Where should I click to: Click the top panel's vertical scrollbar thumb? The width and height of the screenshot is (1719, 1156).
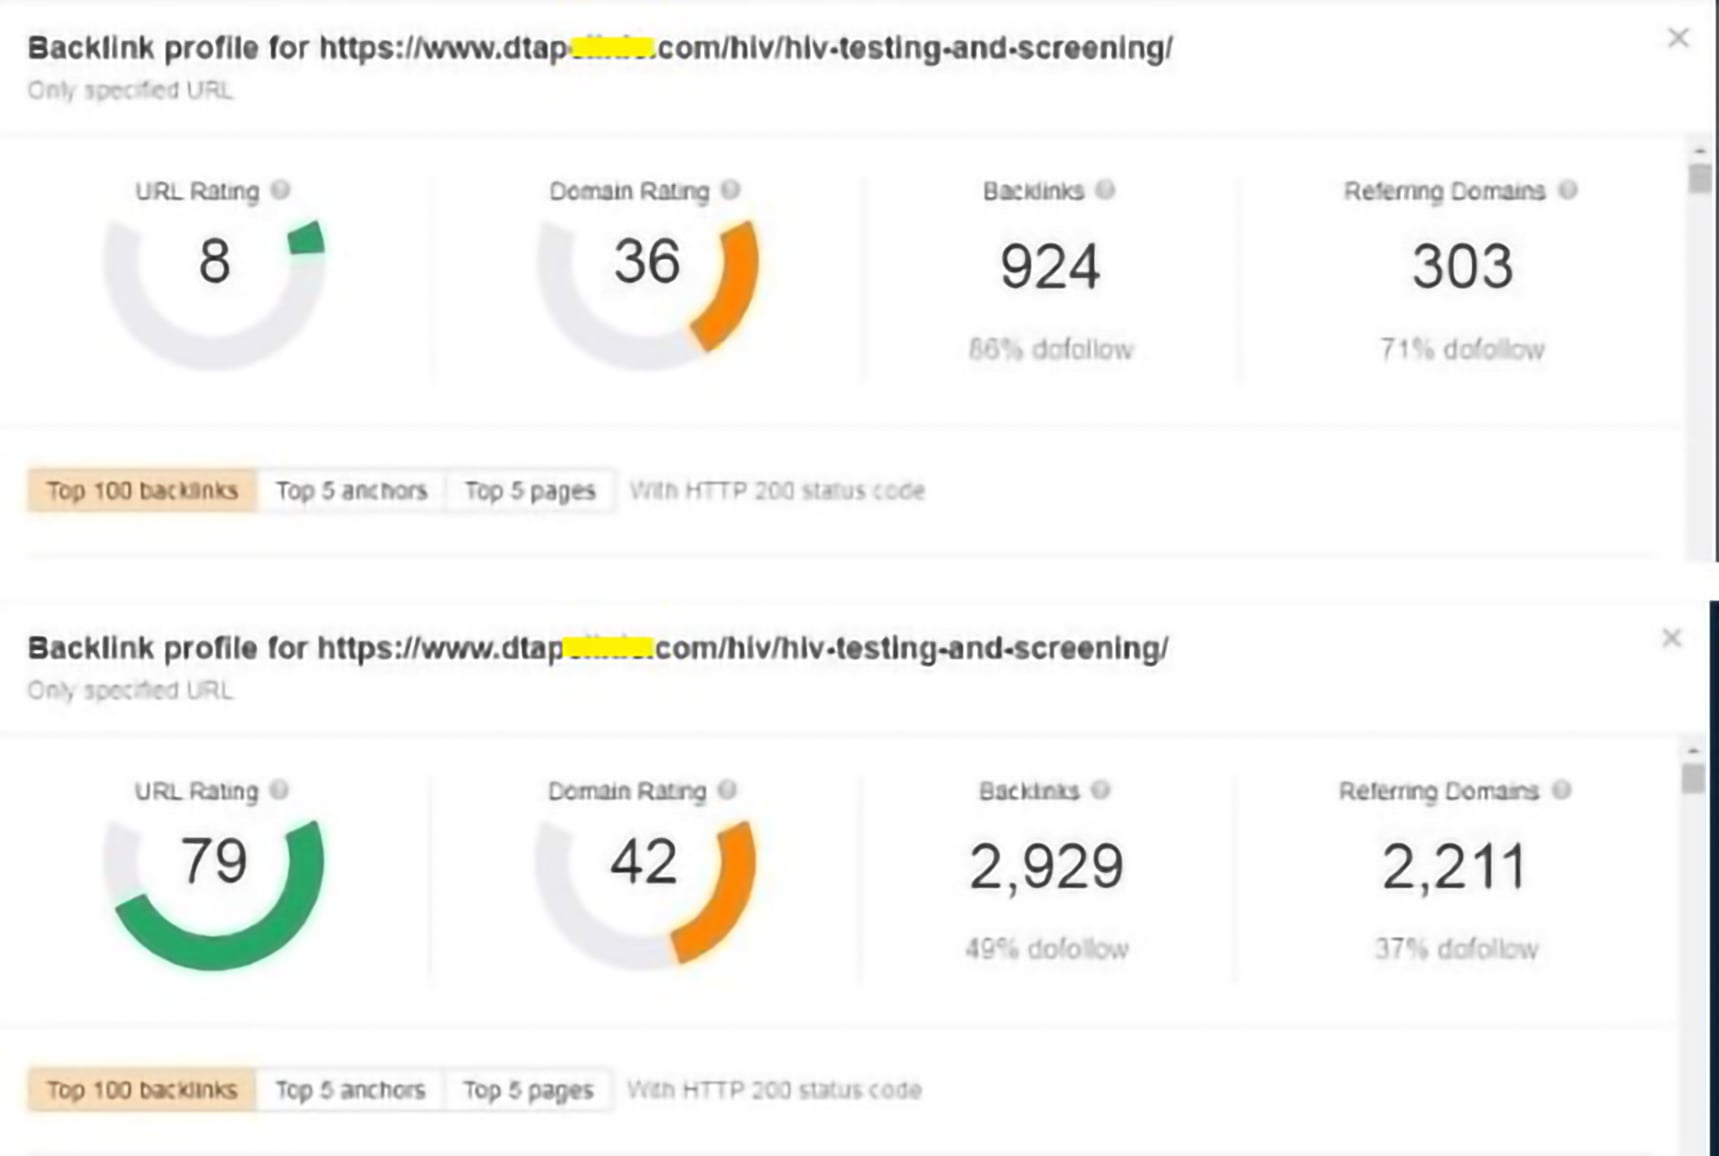1700,179
